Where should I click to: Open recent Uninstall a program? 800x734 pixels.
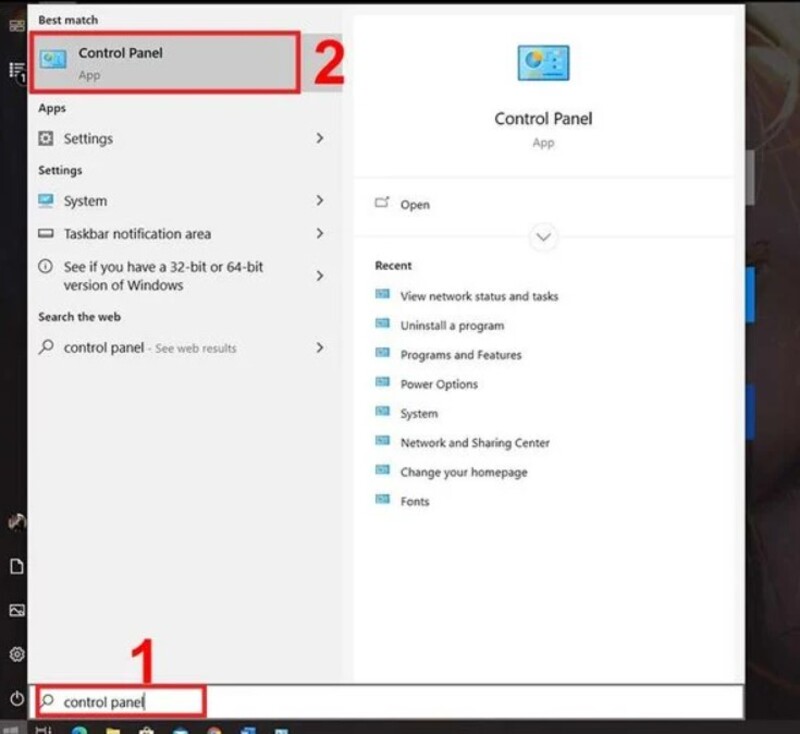(x=452, y=325)
